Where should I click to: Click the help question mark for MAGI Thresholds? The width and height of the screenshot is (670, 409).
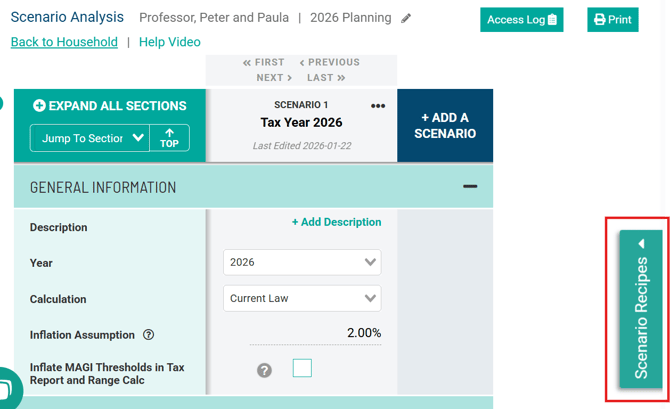click(x=264, y=370)
